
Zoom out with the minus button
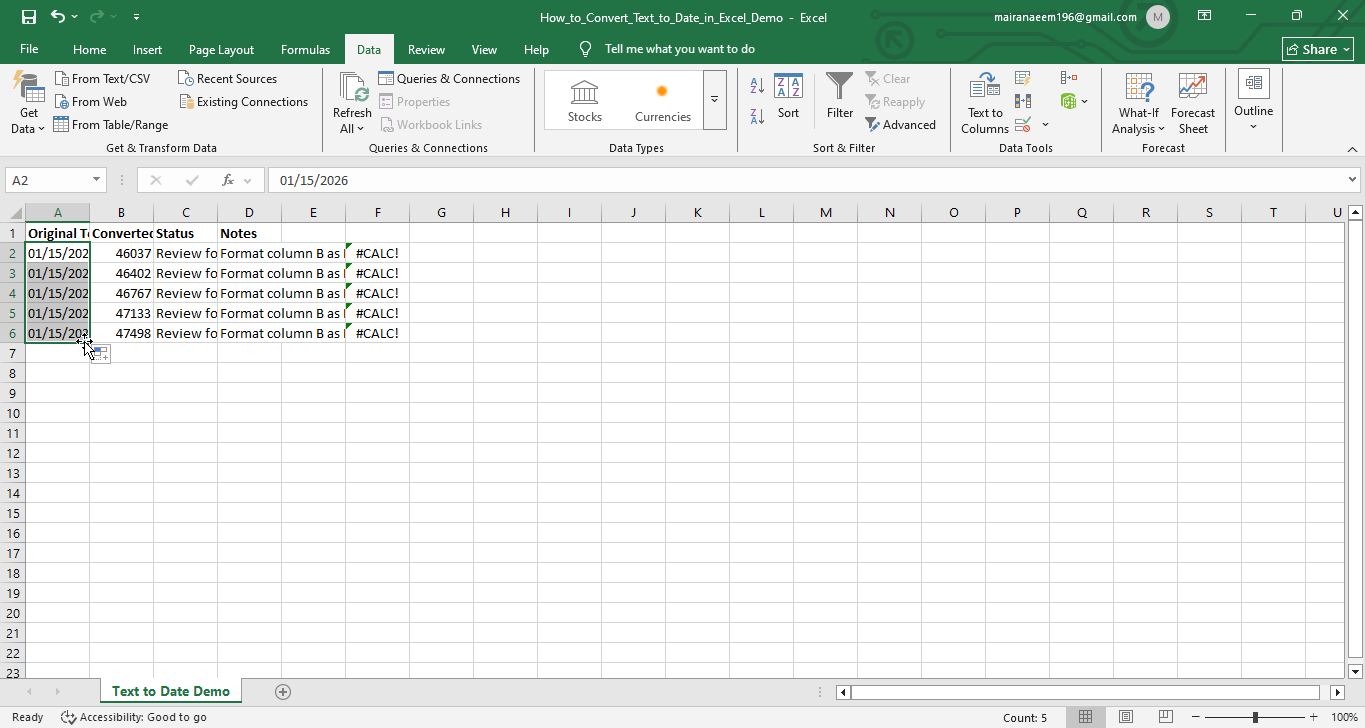click(1194, 717)
